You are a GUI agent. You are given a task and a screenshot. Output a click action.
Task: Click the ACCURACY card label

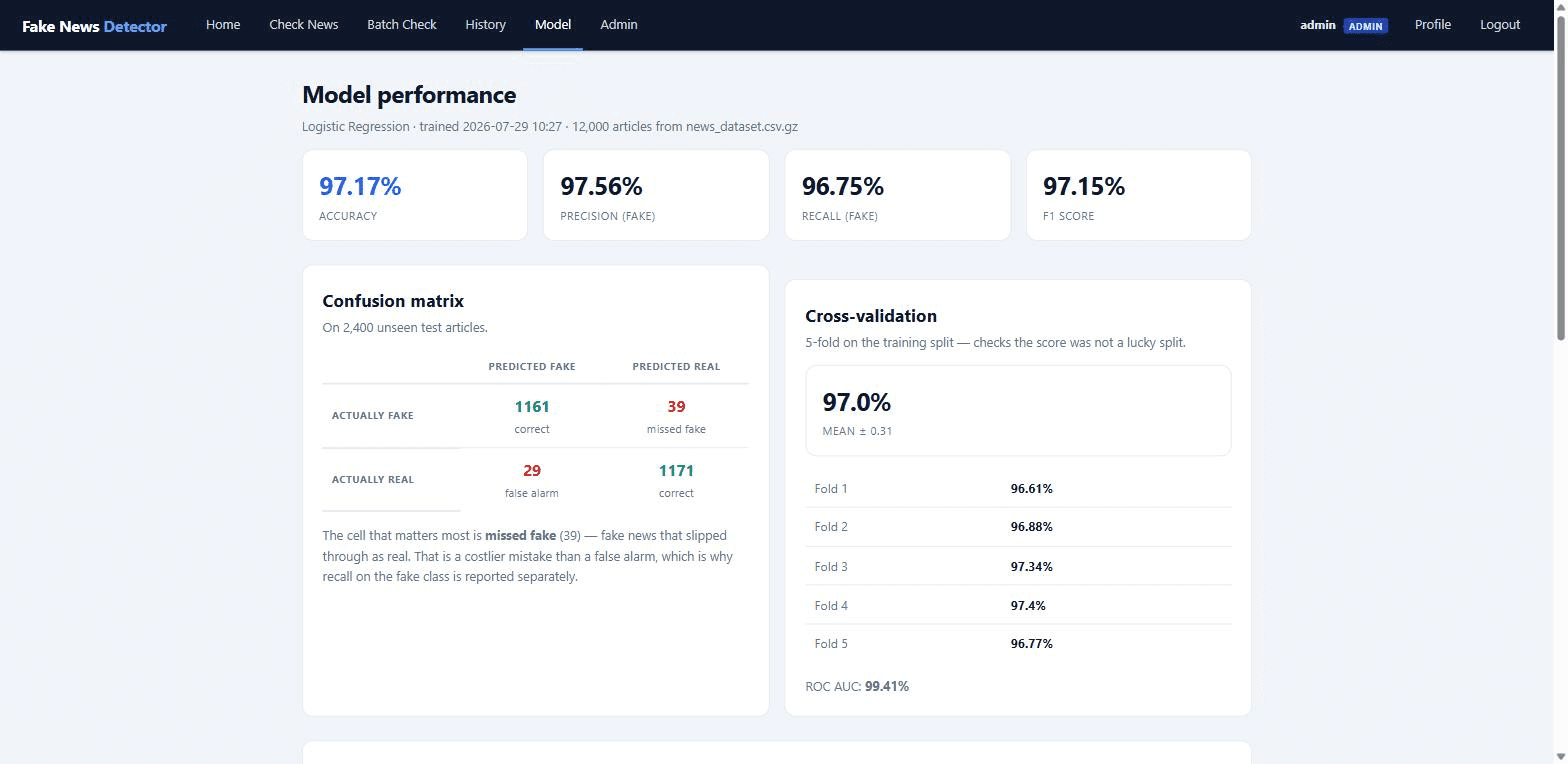coord(348,216)
